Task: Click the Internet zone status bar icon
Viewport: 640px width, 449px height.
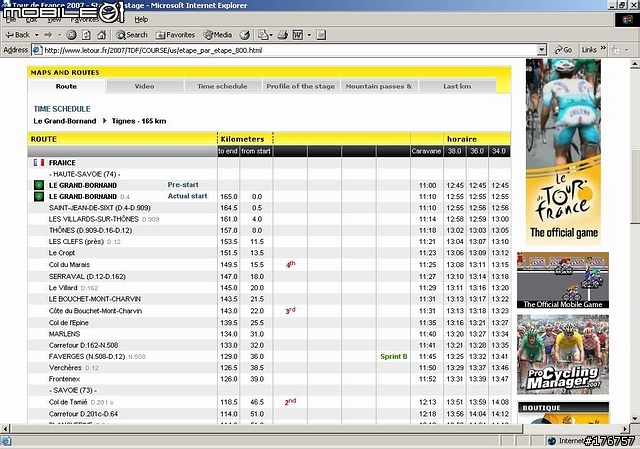Action: point(552,441)
